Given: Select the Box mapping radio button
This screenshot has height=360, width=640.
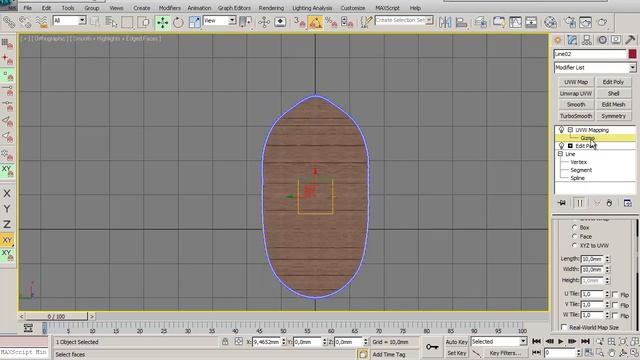Looking at the screenshot, I should (x=574, y=227).
